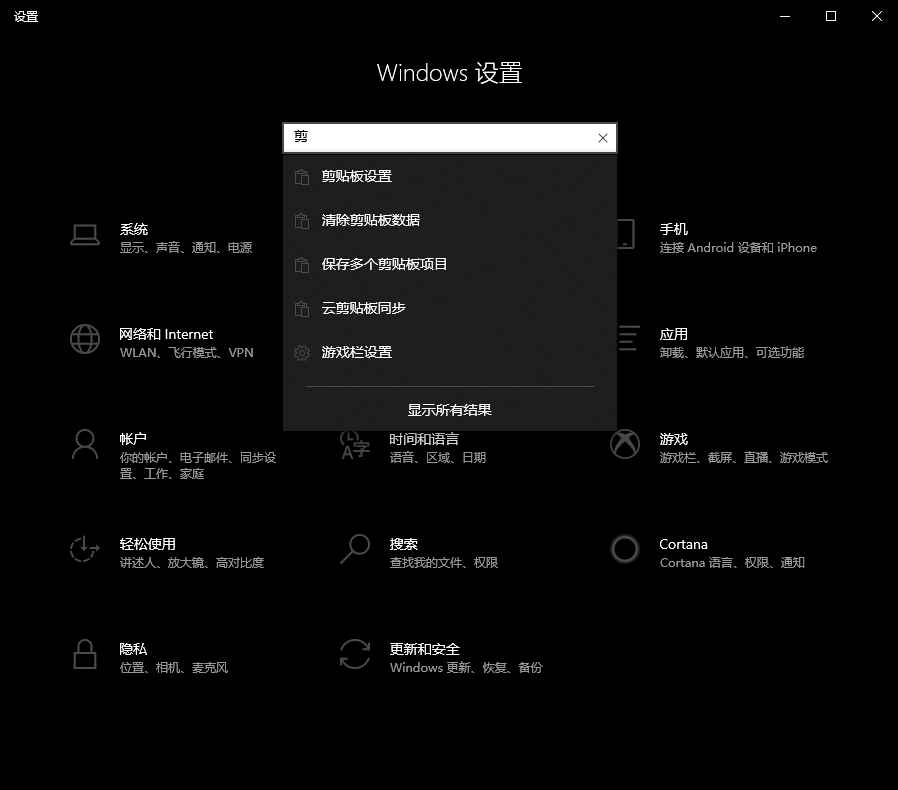Select 剪贴板设置 search suggestion
Screen dimensions: 898x790
(x=450, y=176)
